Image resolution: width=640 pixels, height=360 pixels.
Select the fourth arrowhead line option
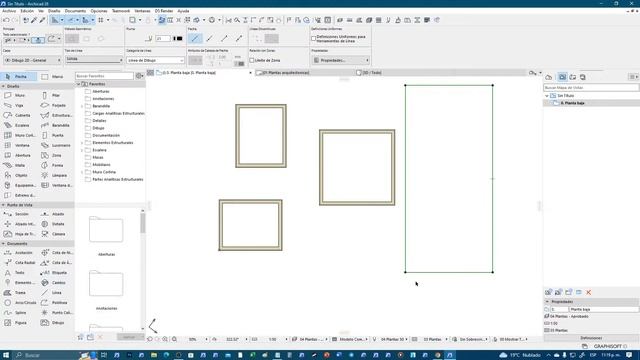point(239,38)
